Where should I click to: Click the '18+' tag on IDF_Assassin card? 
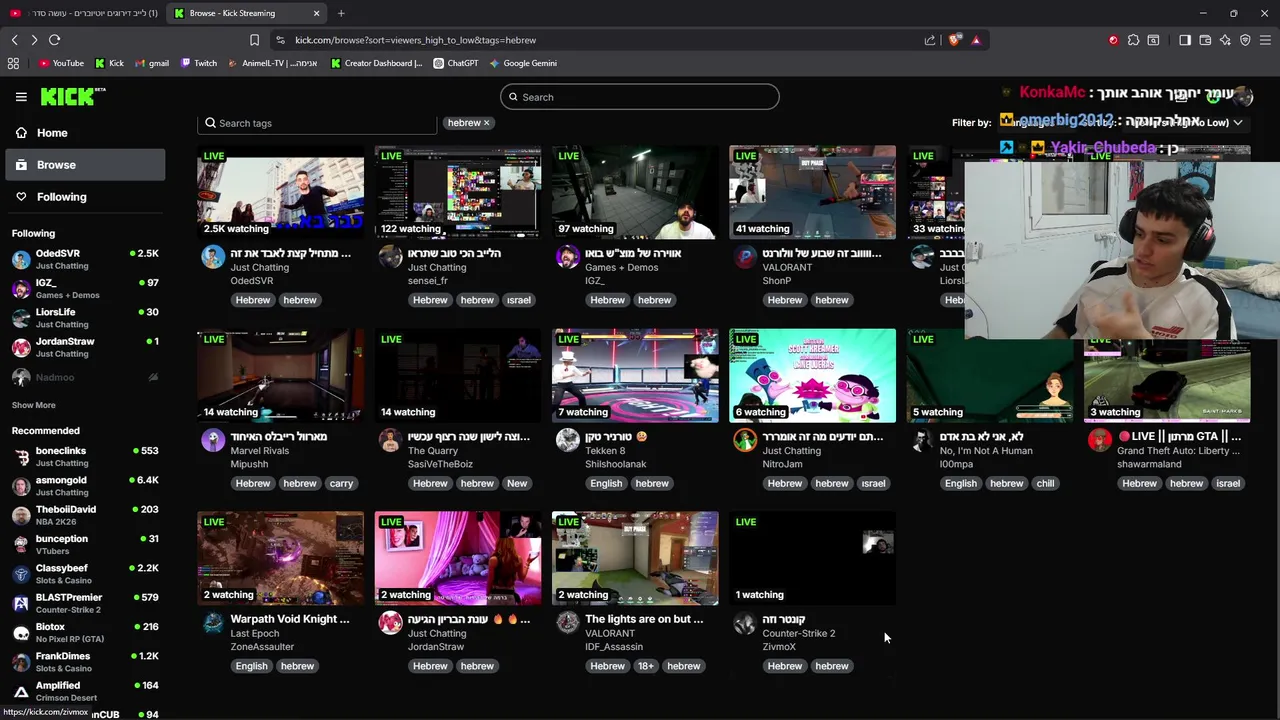click(646, 666)
